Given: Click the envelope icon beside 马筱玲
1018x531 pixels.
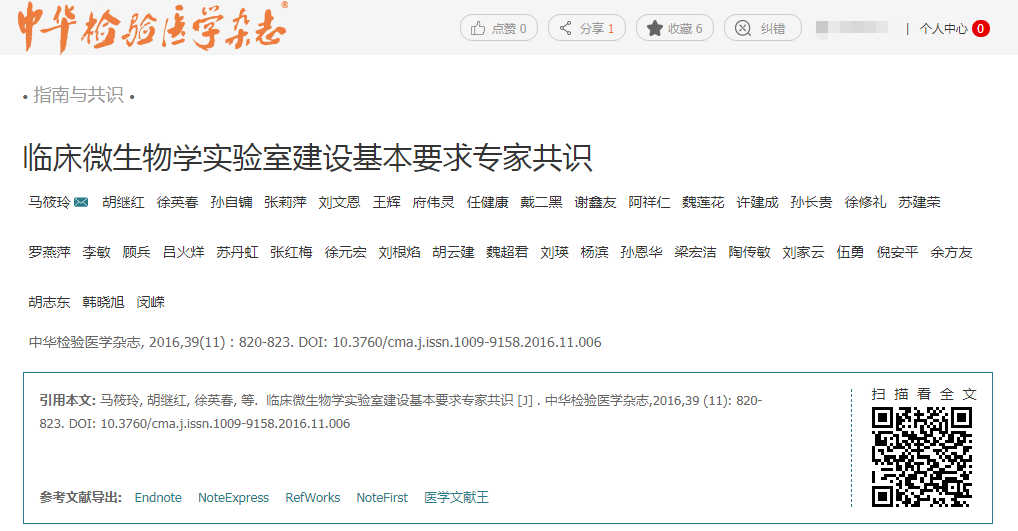Looking at the screenshot, I should (81, 202).
